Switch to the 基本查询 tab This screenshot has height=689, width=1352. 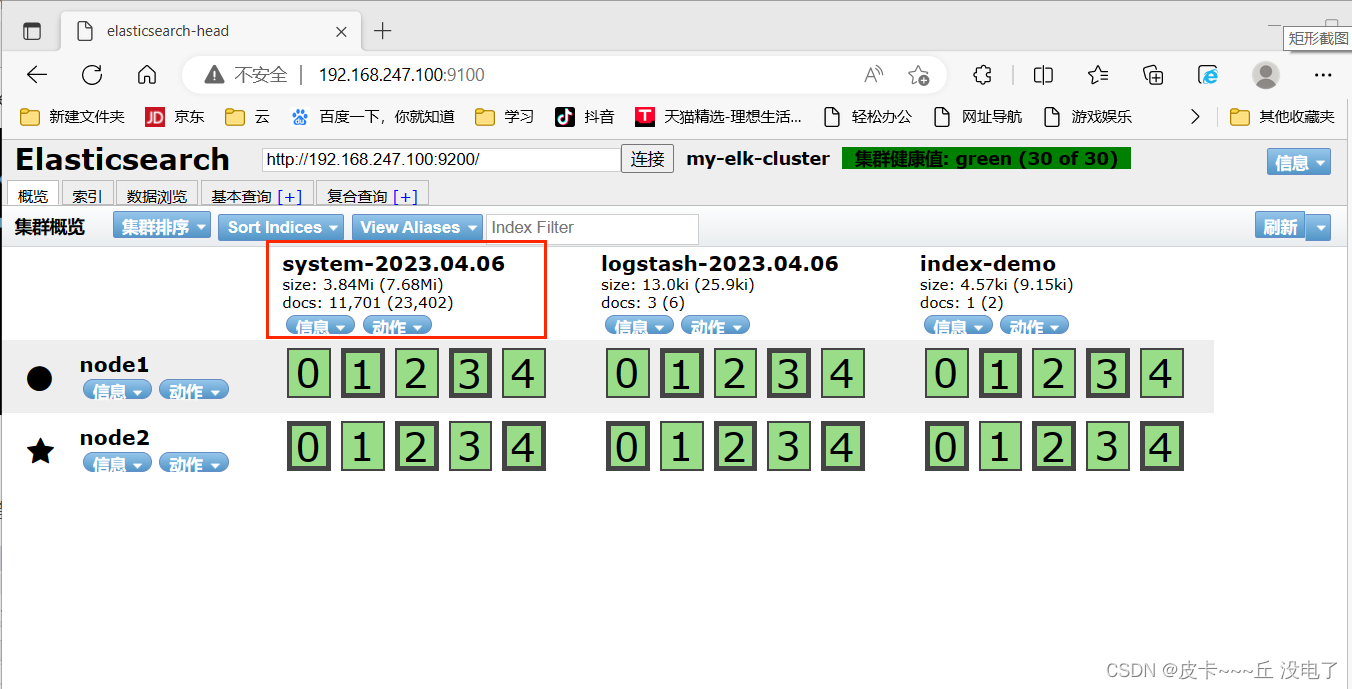tap(257, 196)
